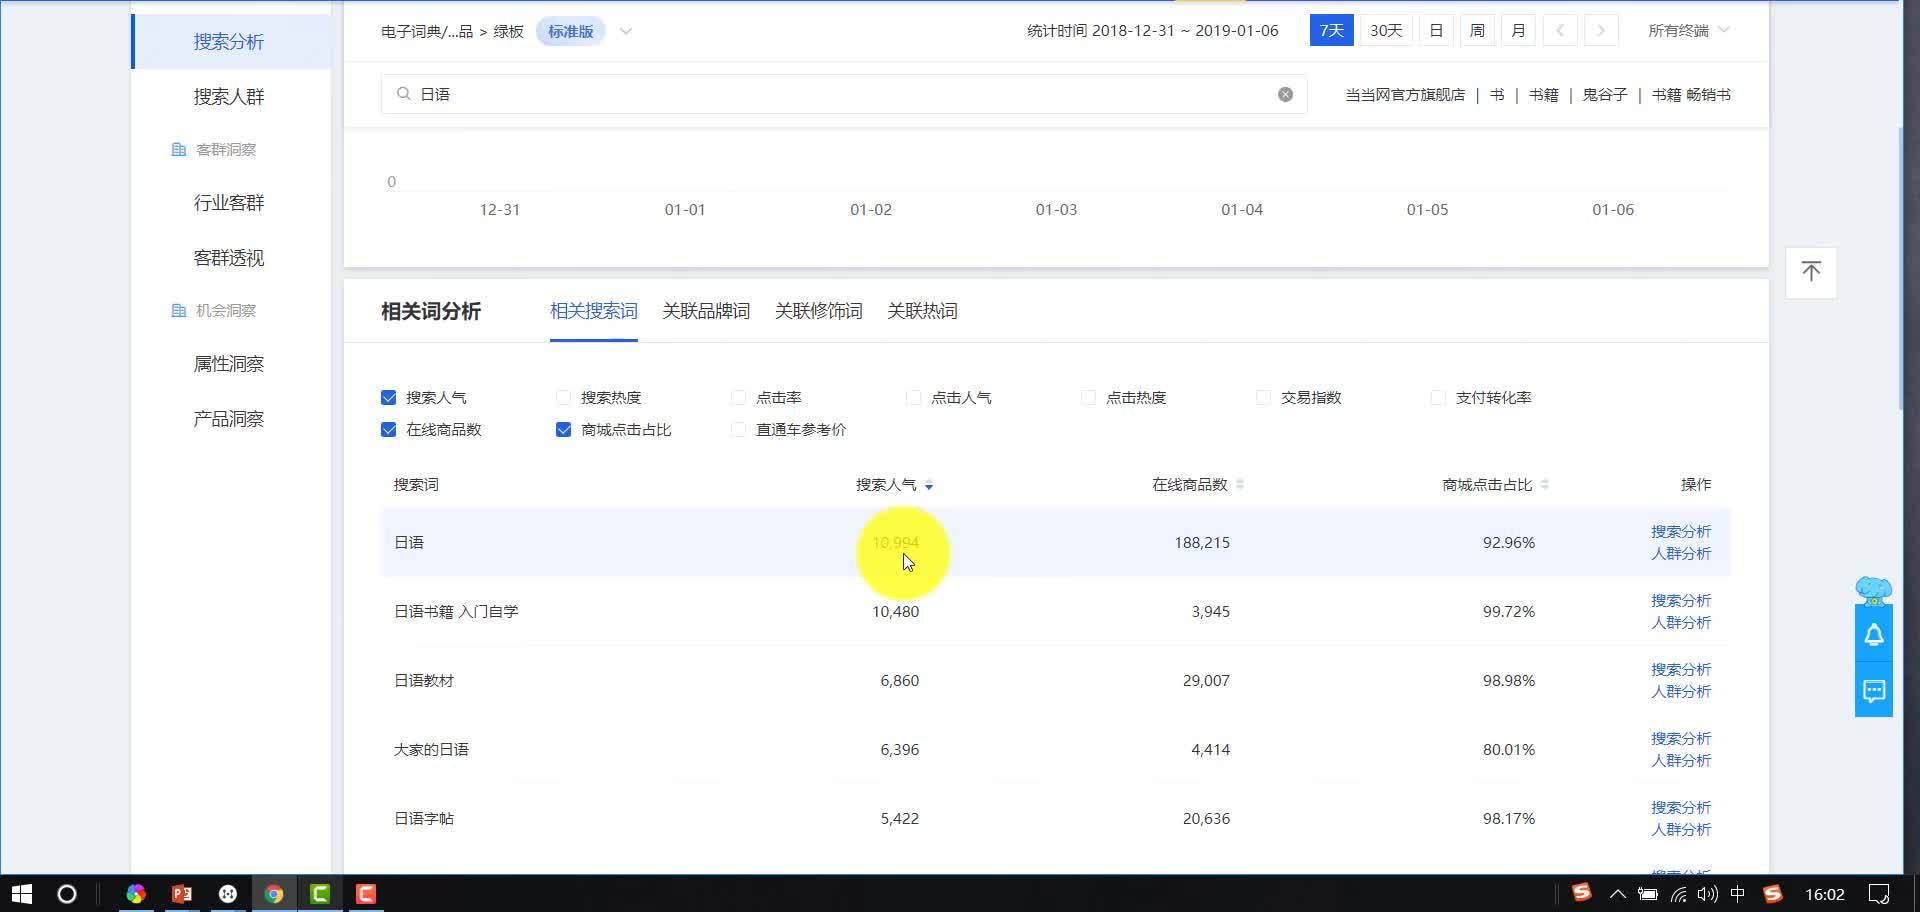Select the 30天 time range button

pos(1385,31)
